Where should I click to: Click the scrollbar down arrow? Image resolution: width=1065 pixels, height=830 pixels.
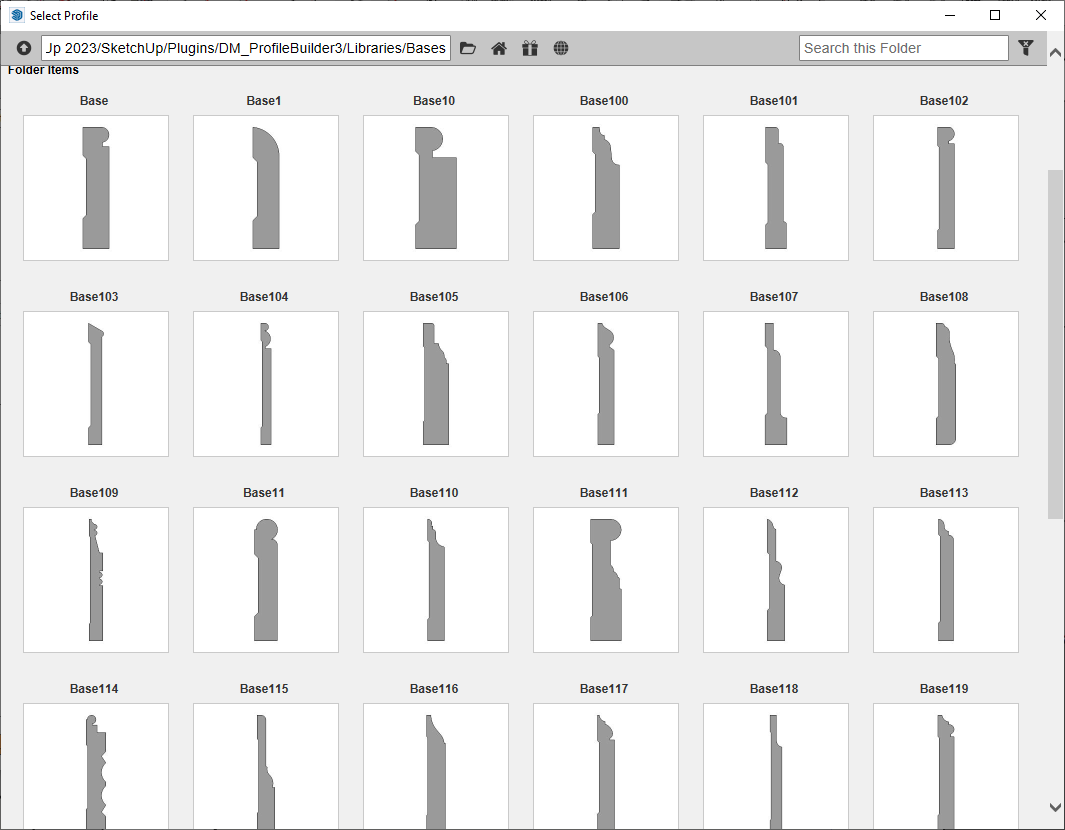point(1055,807)
